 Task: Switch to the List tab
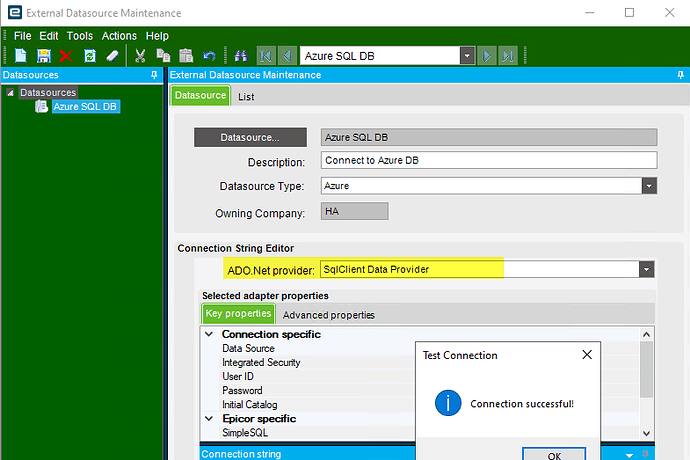click(246, 96)
